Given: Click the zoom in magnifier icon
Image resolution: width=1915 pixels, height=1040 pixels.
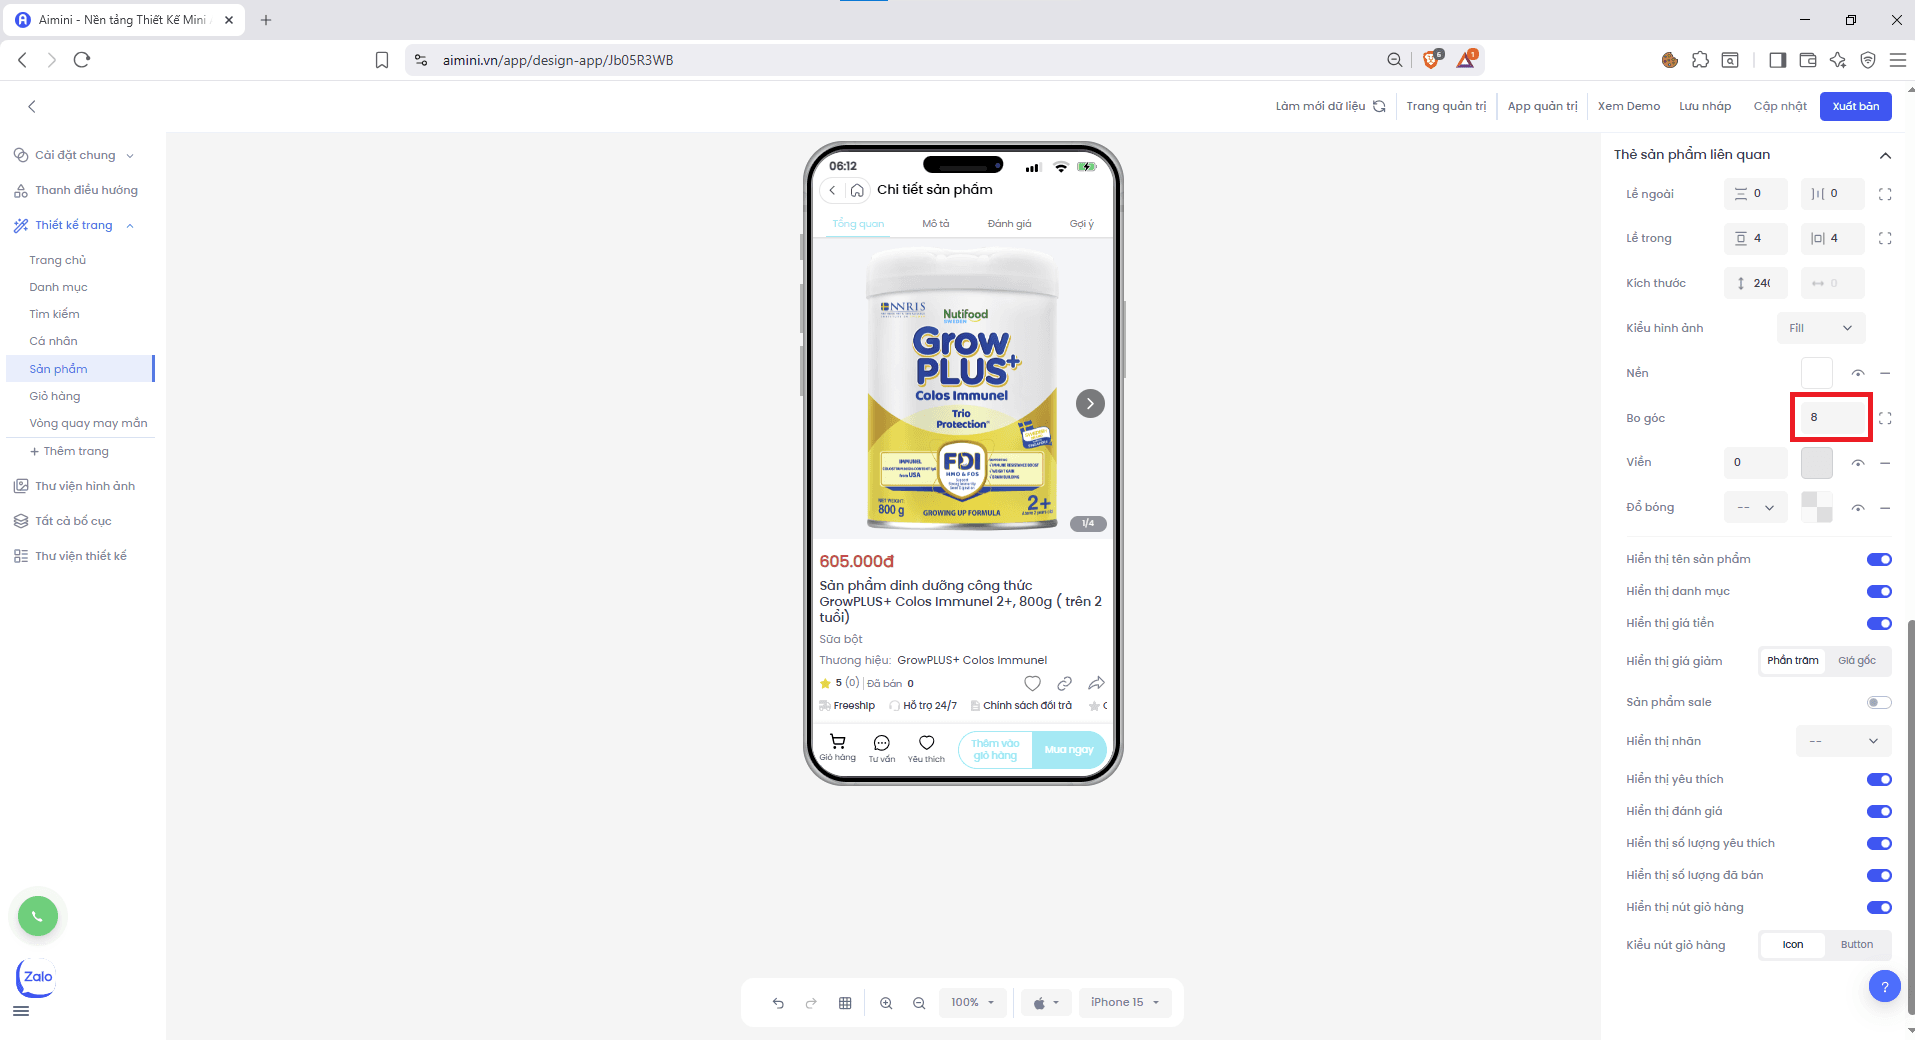Looking at the screenshot, I should pos(886,1003).
